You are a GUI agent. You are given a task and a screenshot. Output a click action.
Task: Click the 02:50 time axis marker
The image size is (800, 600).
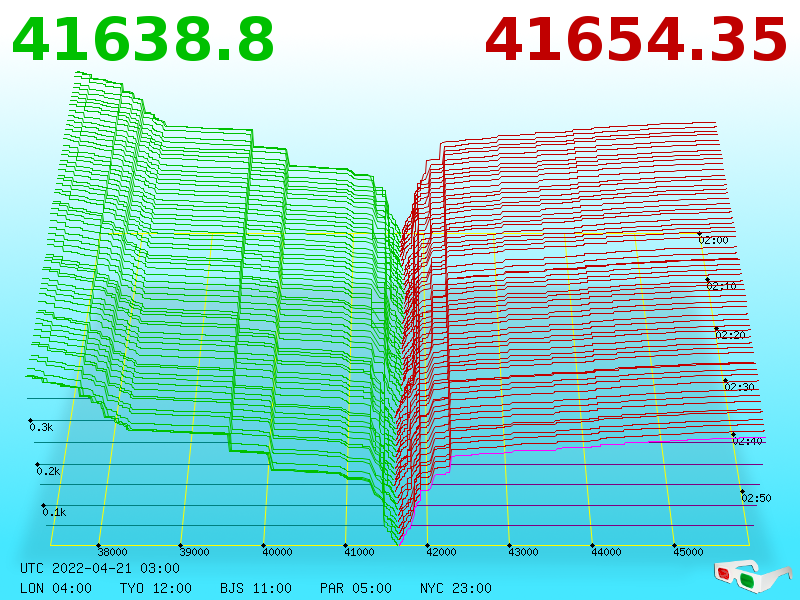756,498
